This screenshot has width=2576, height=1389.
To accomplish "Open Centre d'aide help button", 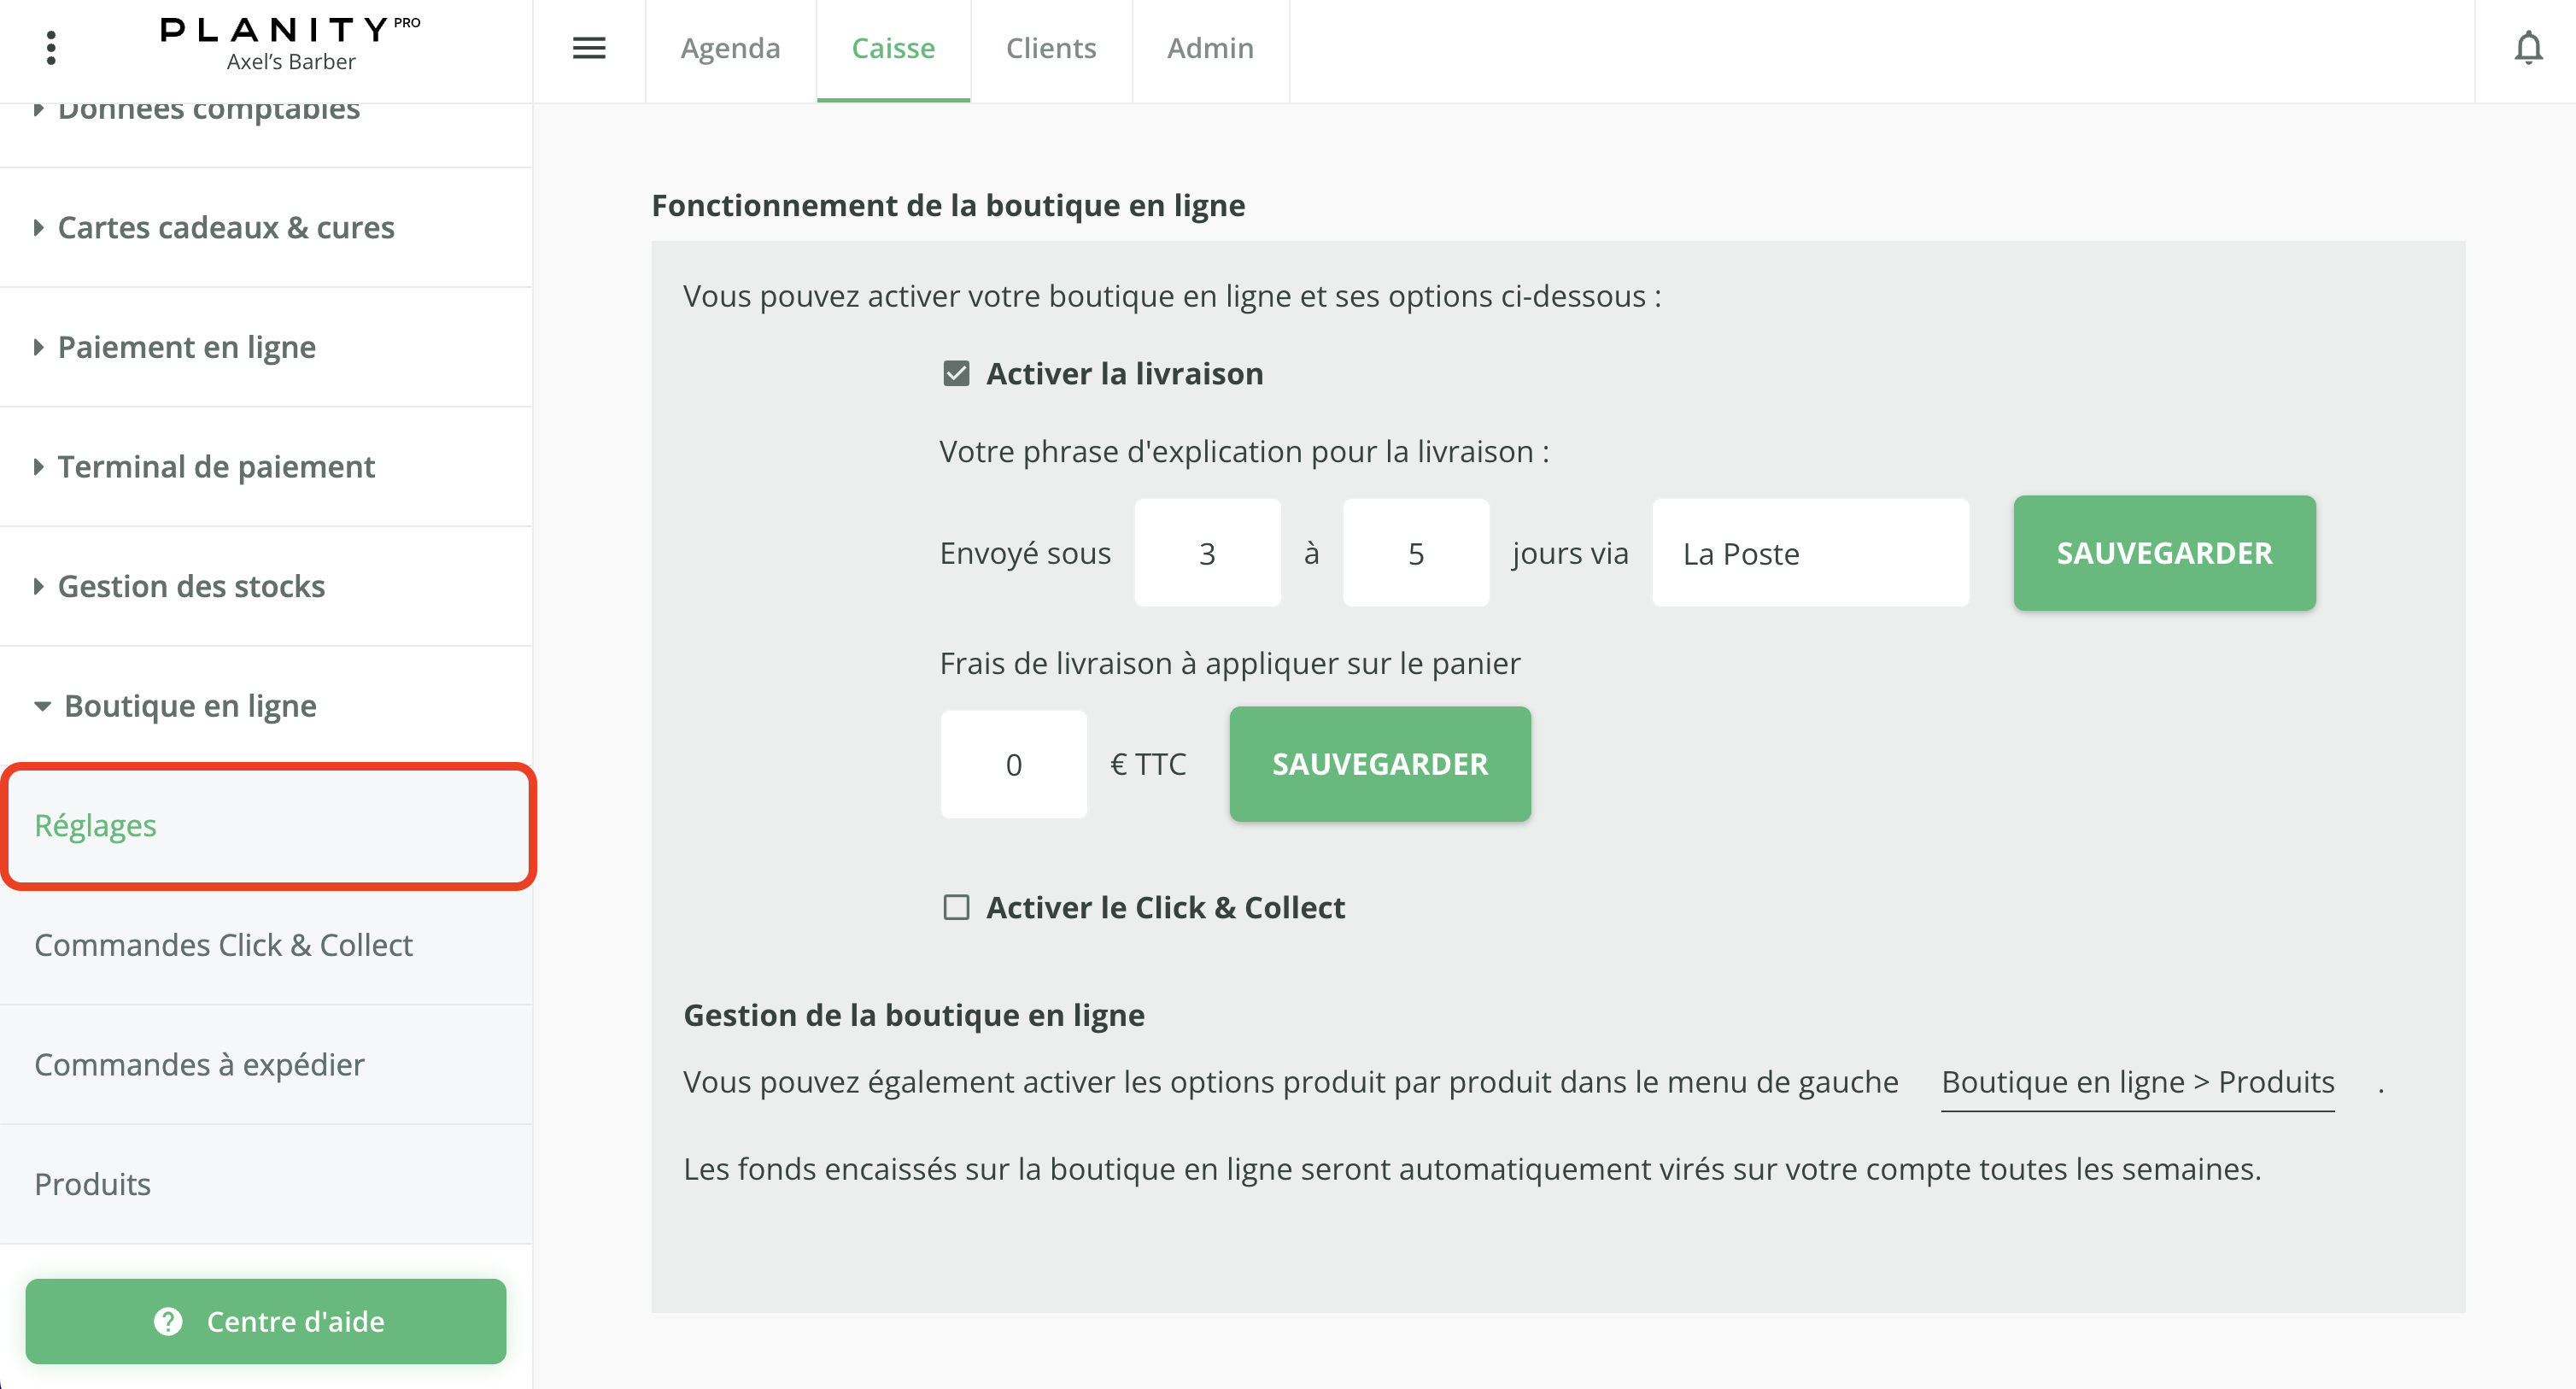I will [266, 1321].
